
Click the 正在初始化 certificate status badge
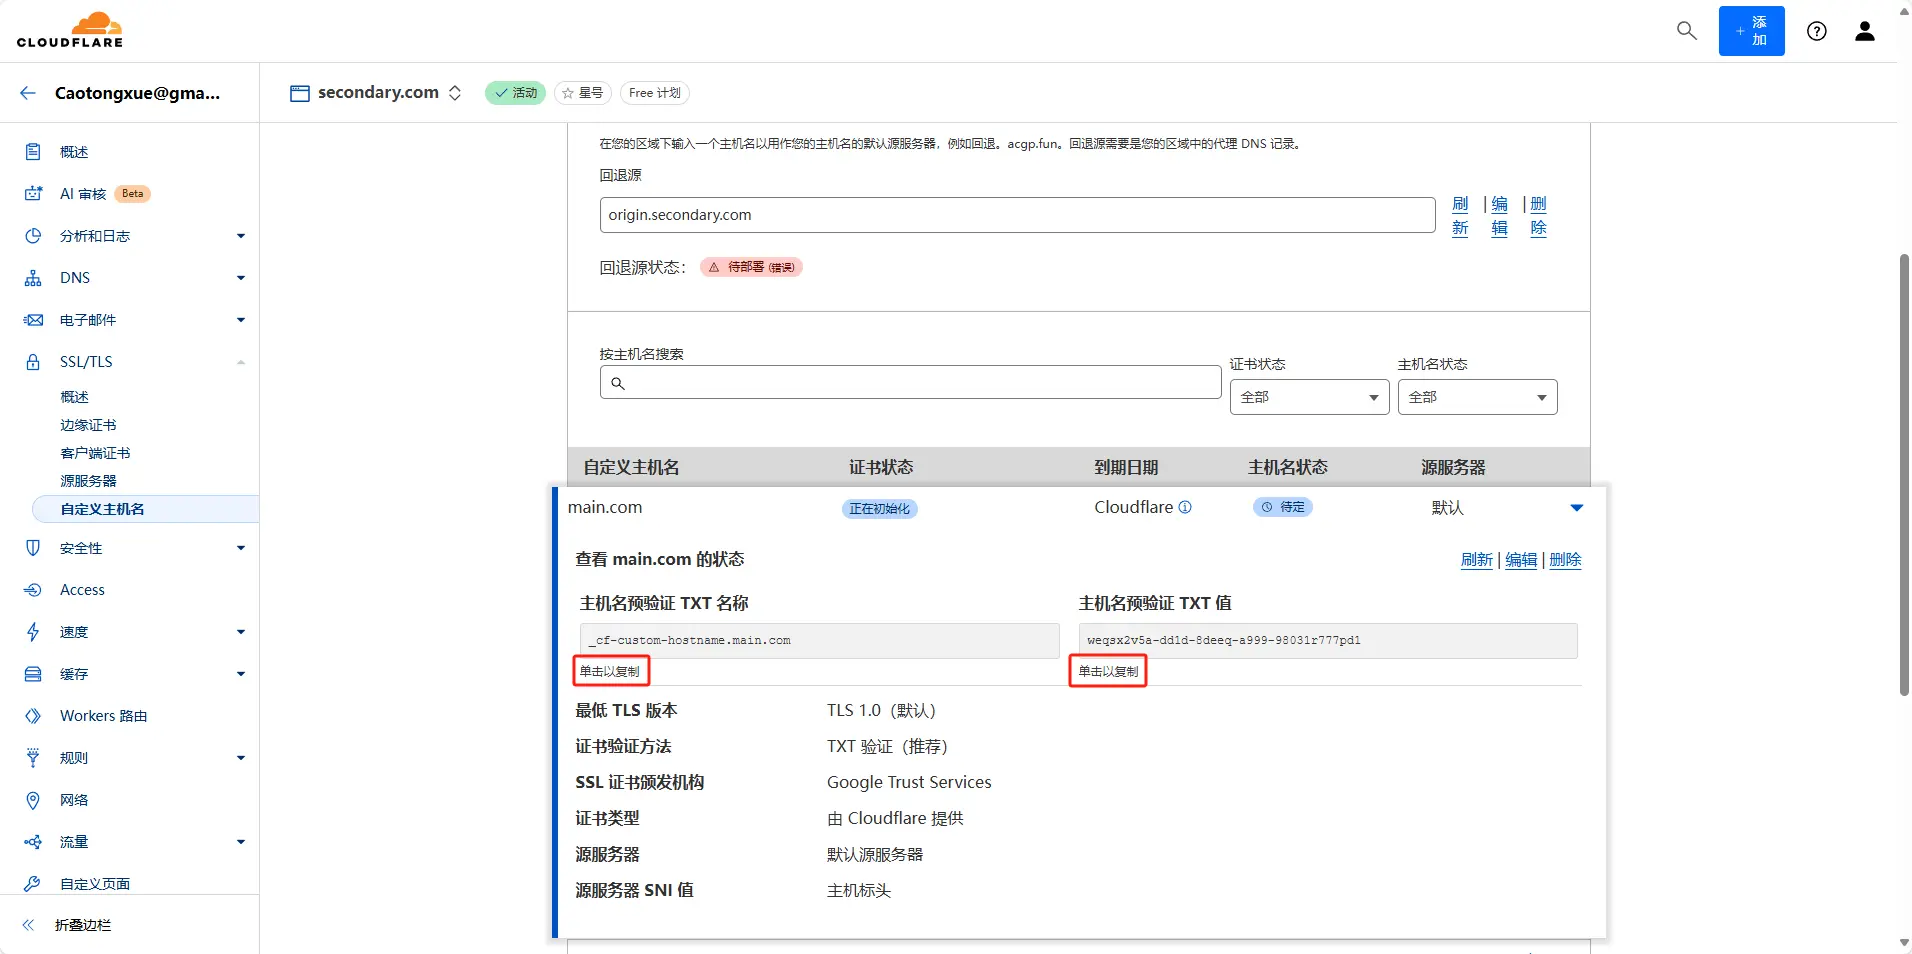click(x=879, y=508)
